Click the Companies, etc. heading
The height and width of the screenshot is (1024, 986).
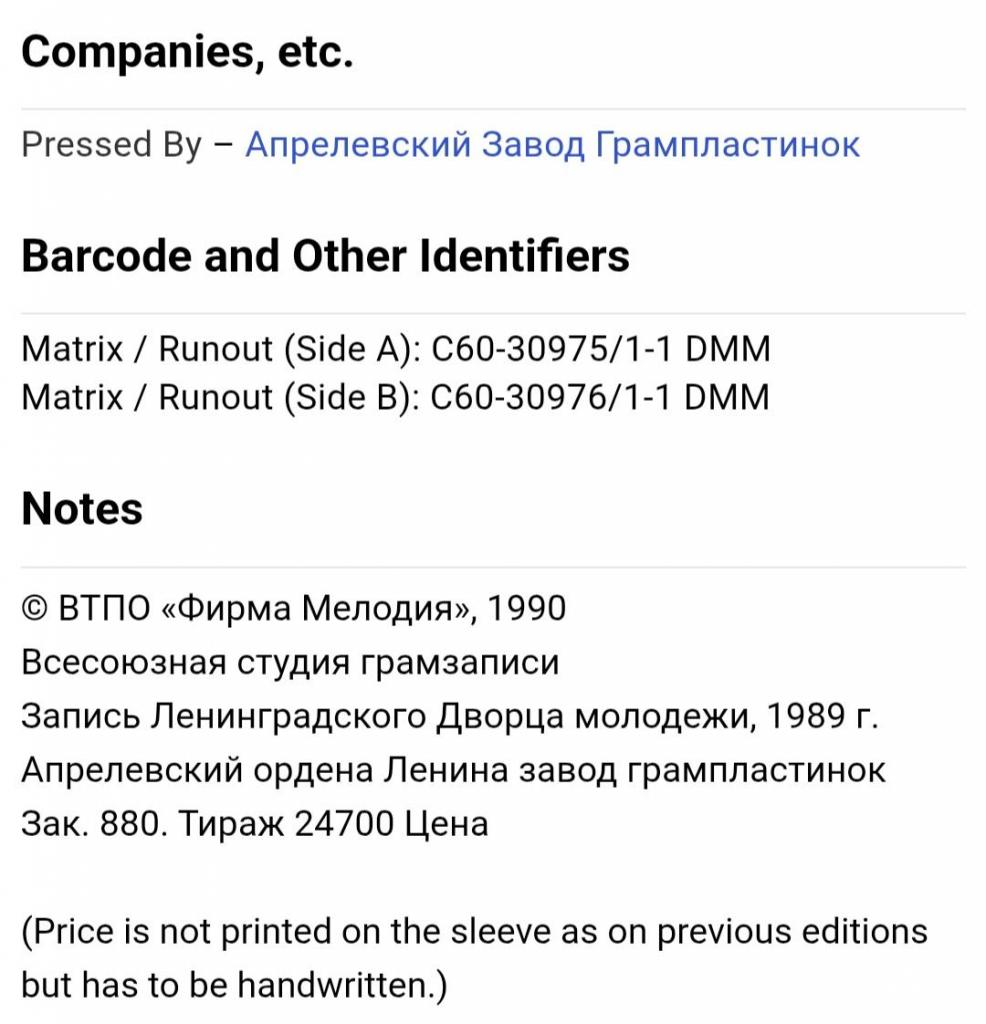187,51
